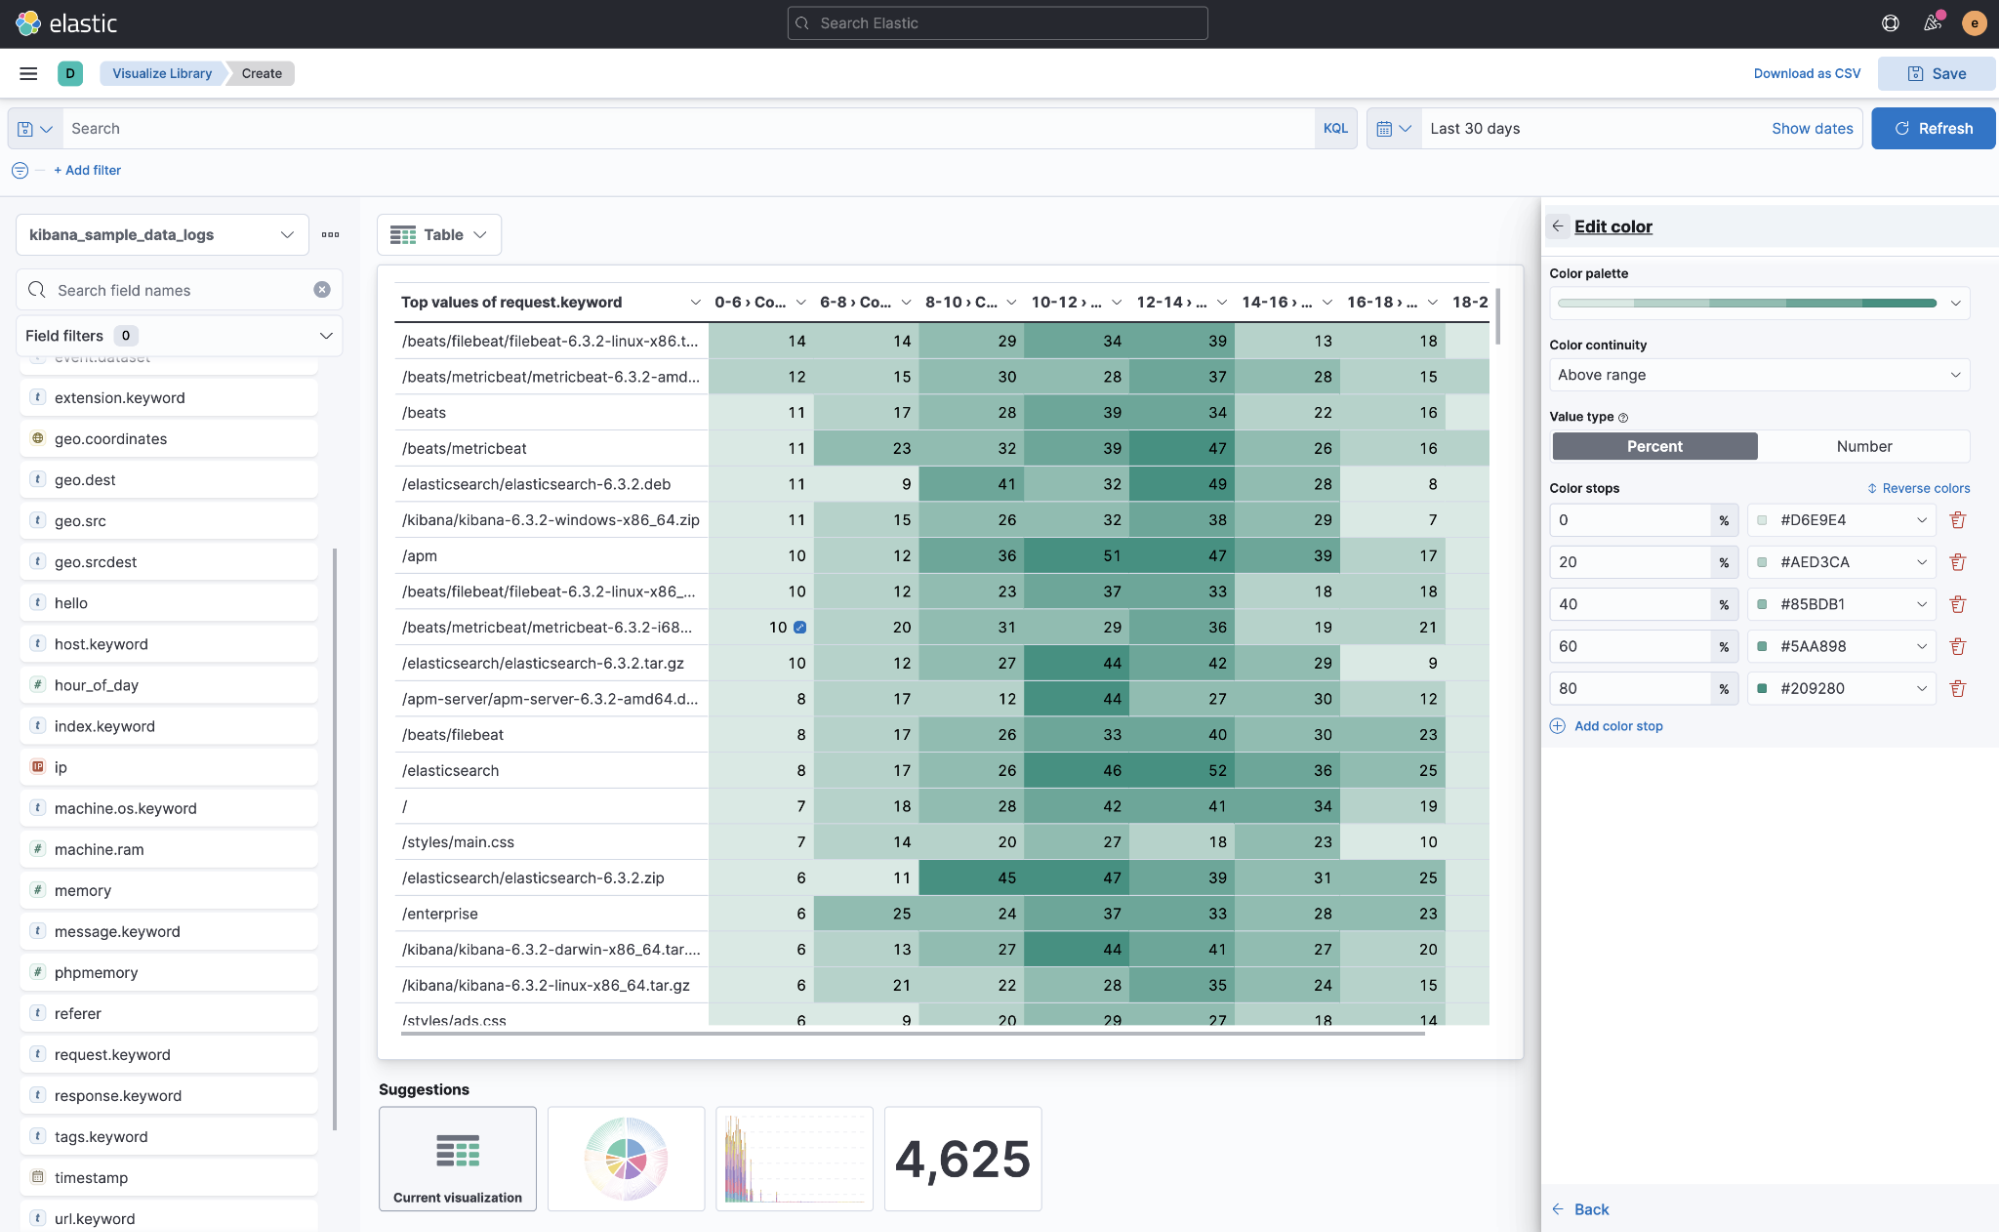Screen dimensions: 1999x1232
Task: Clear the field name search box
Action: 321,290
